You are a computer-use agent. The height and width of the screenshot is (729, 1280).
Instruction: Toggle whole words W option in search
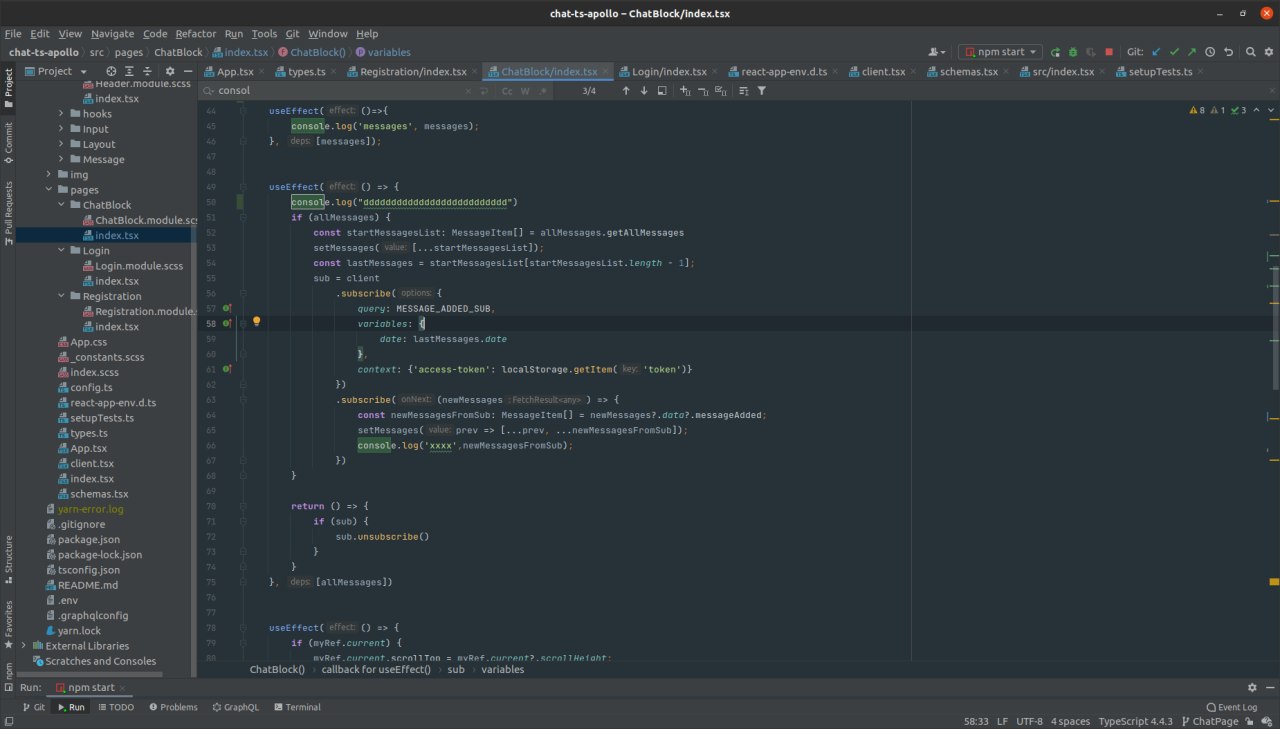(x=525, y=91)
